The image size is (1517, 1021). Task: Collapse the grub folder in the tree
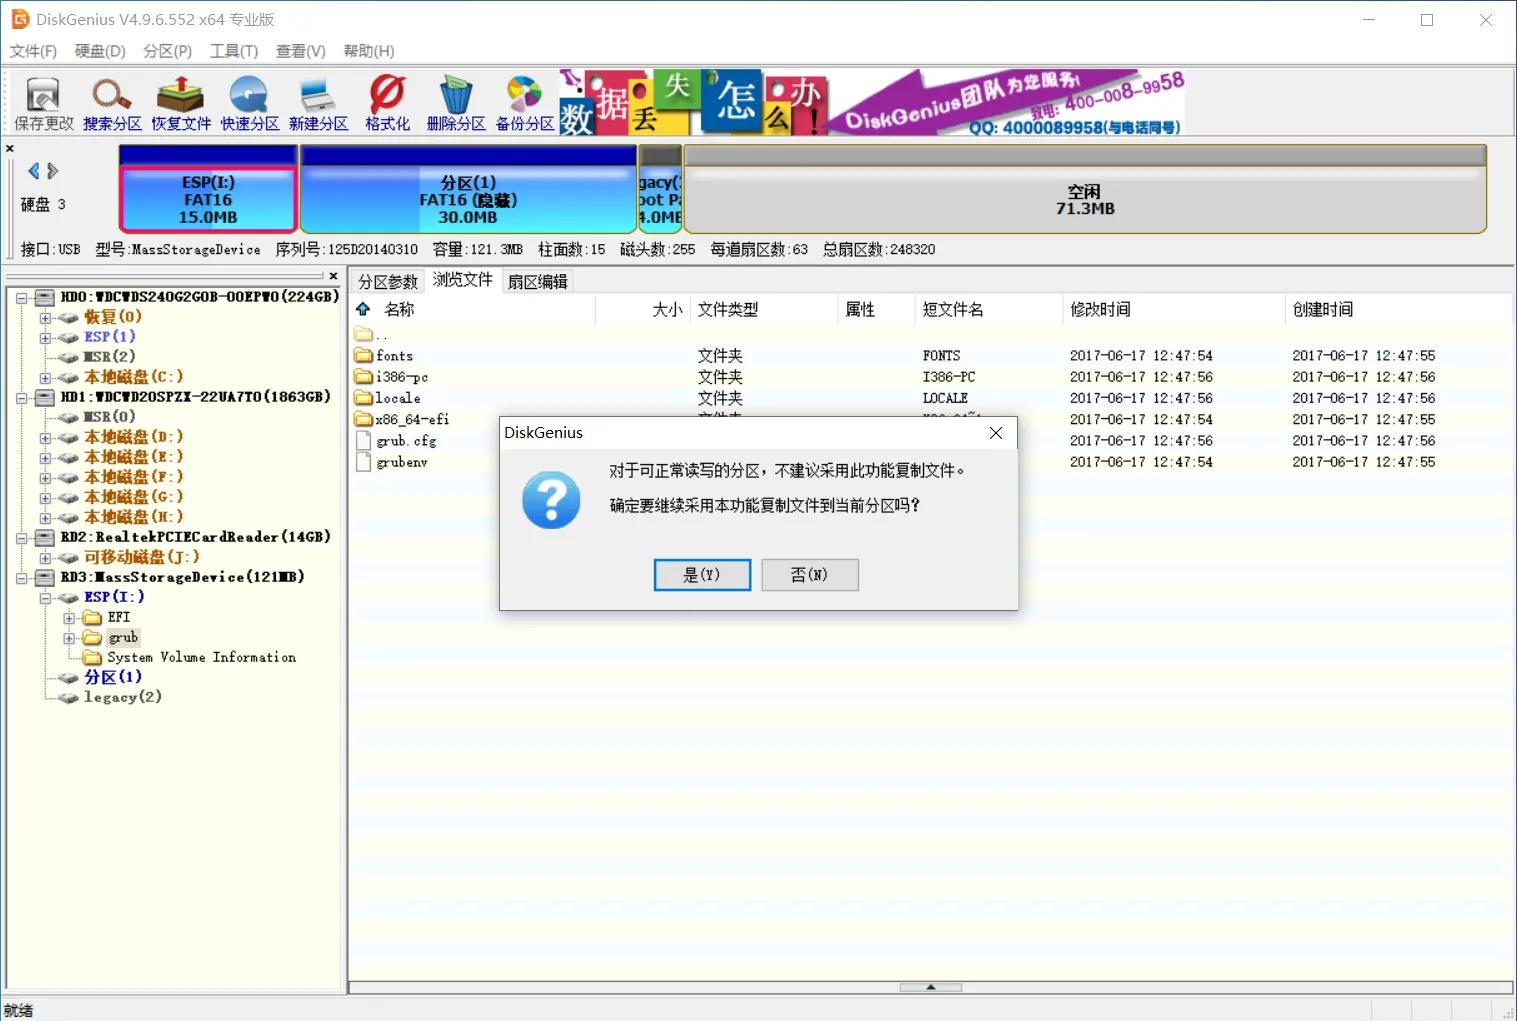point(69,637)
